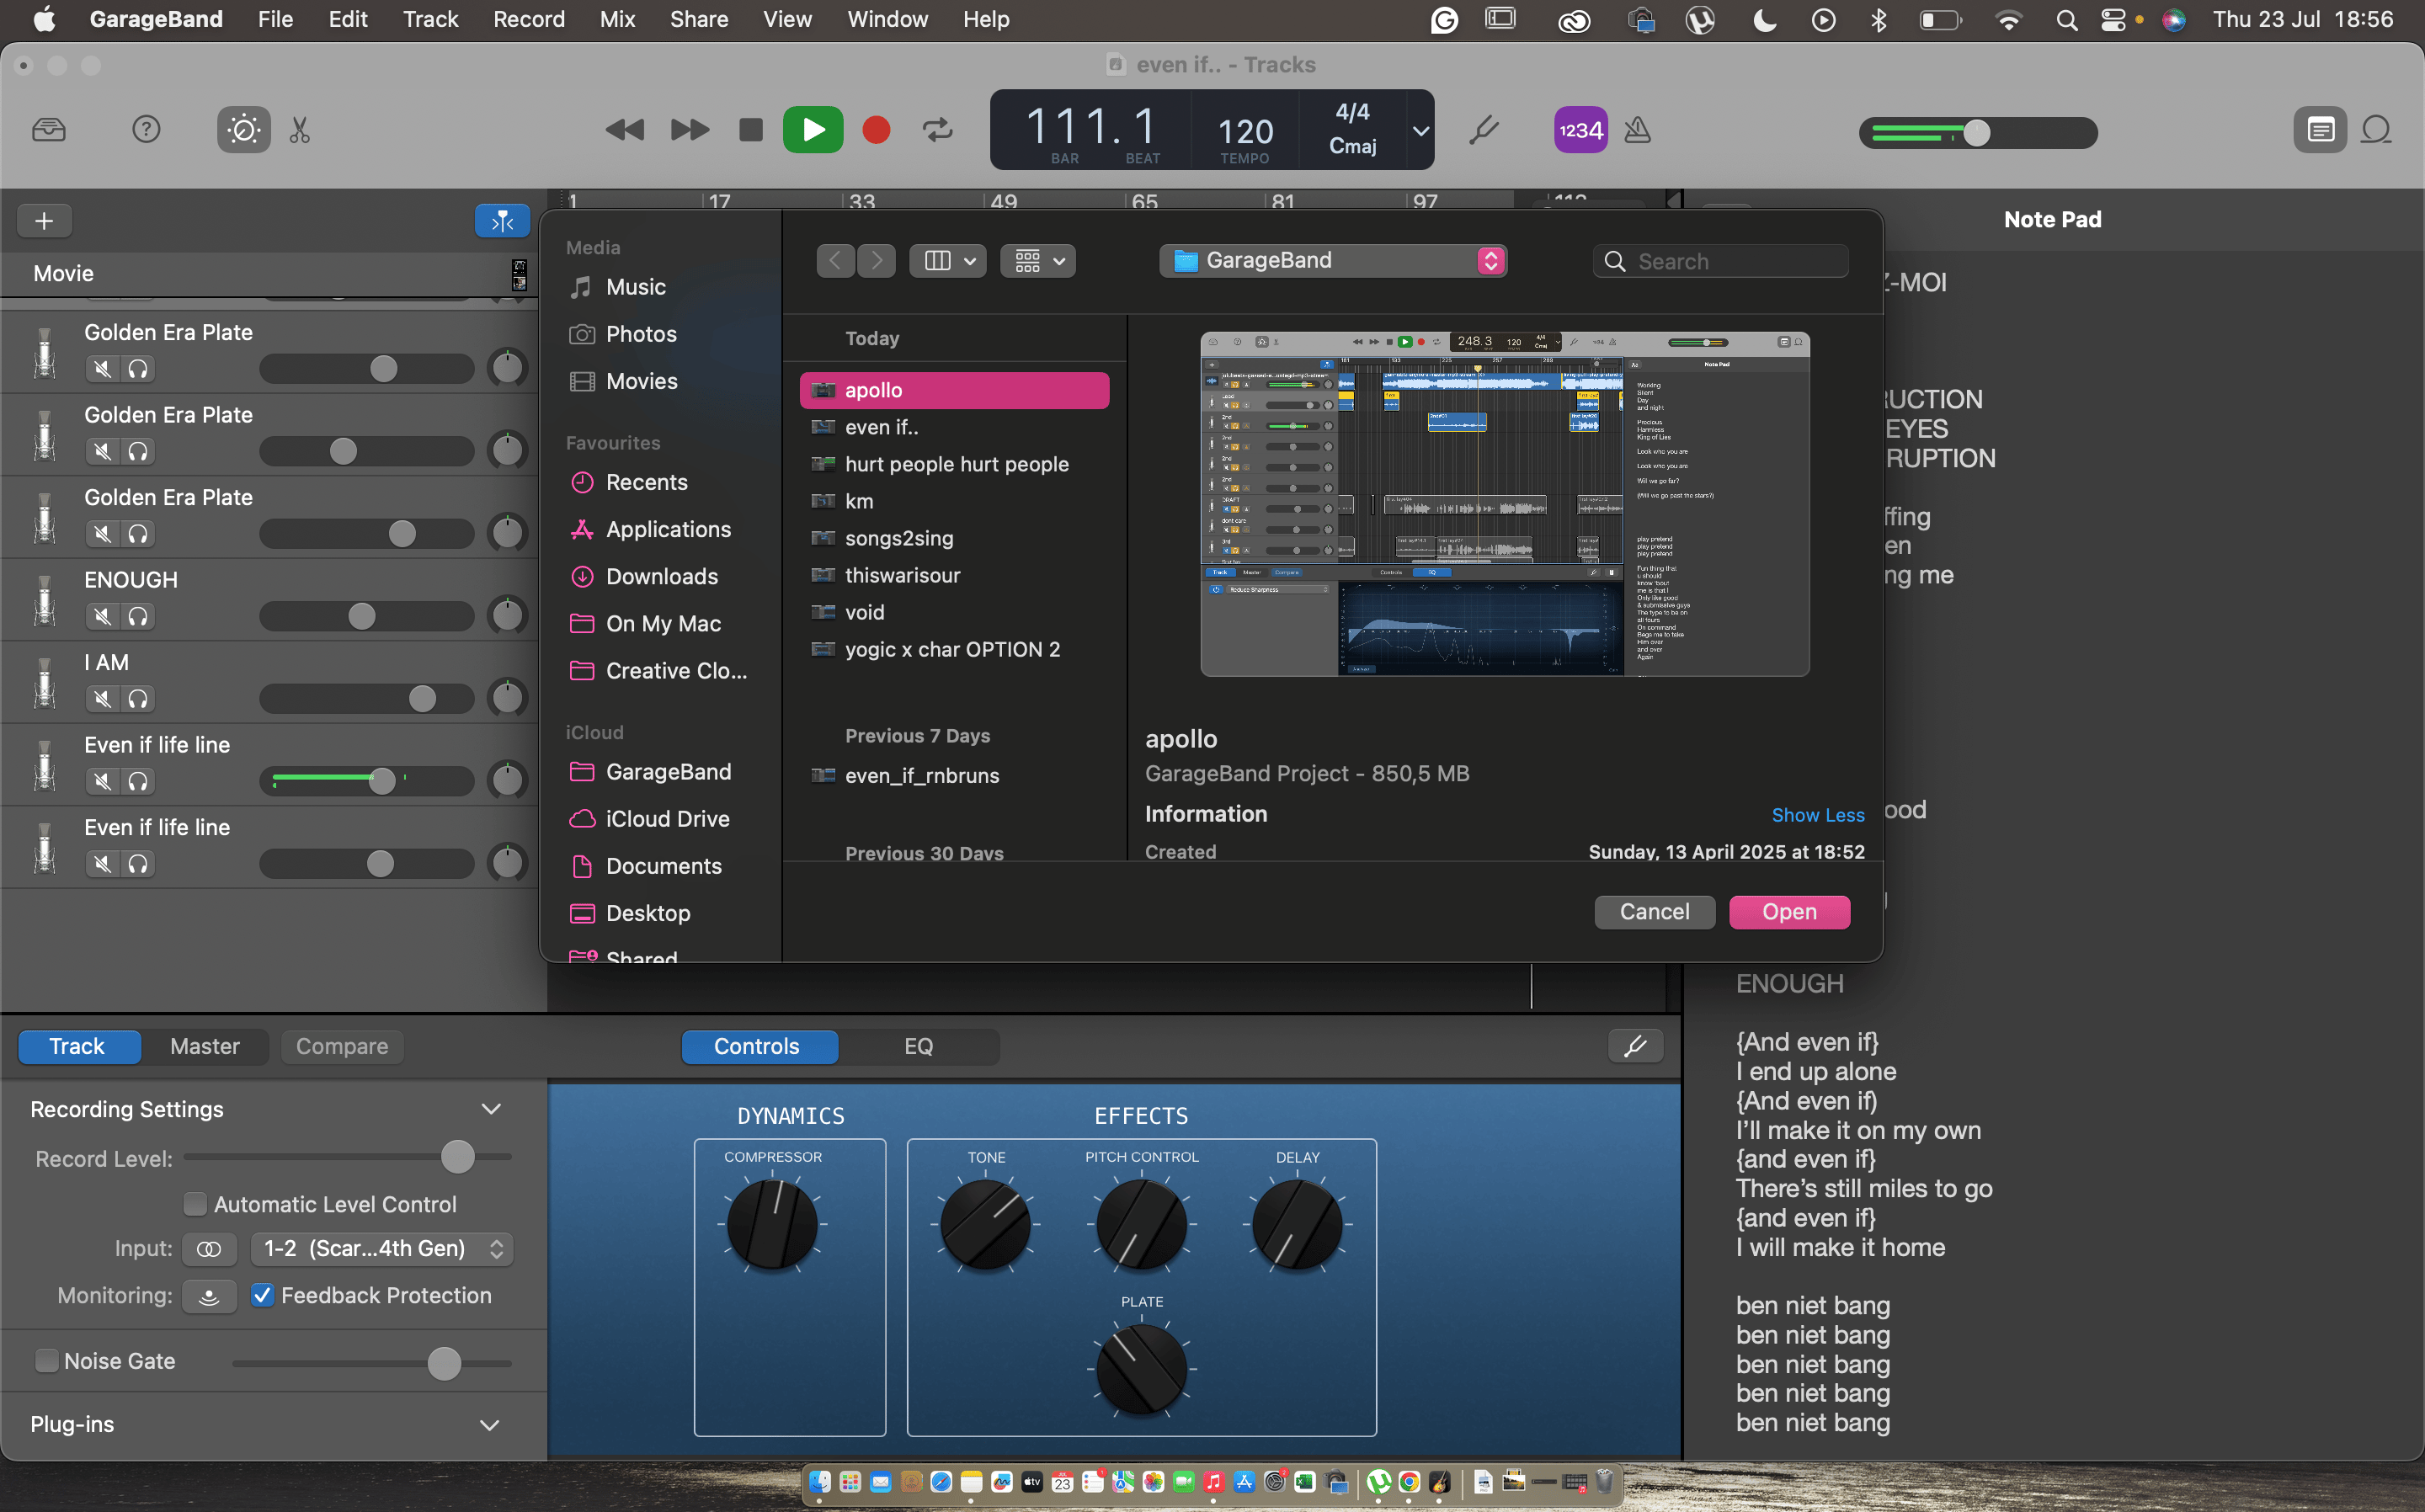
Task: Click the time signature and key display
Action: (1352, 130)
